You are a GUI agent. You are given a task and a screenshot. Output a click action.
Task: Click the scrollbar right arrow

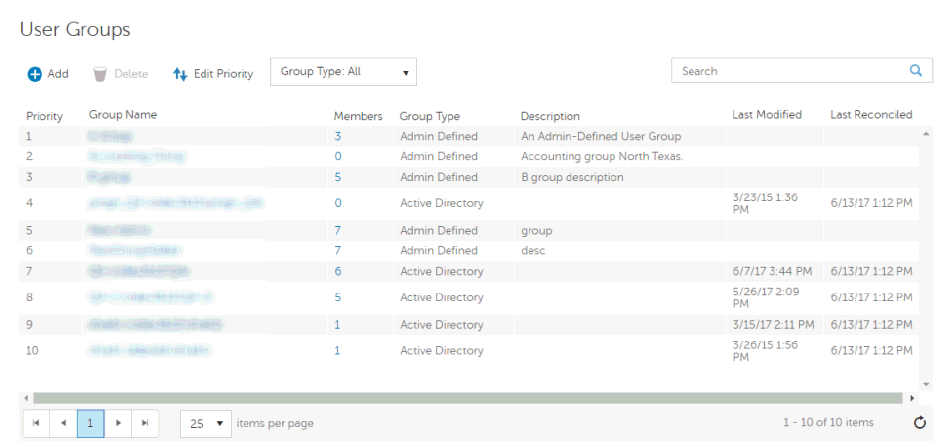coord(912,398)
